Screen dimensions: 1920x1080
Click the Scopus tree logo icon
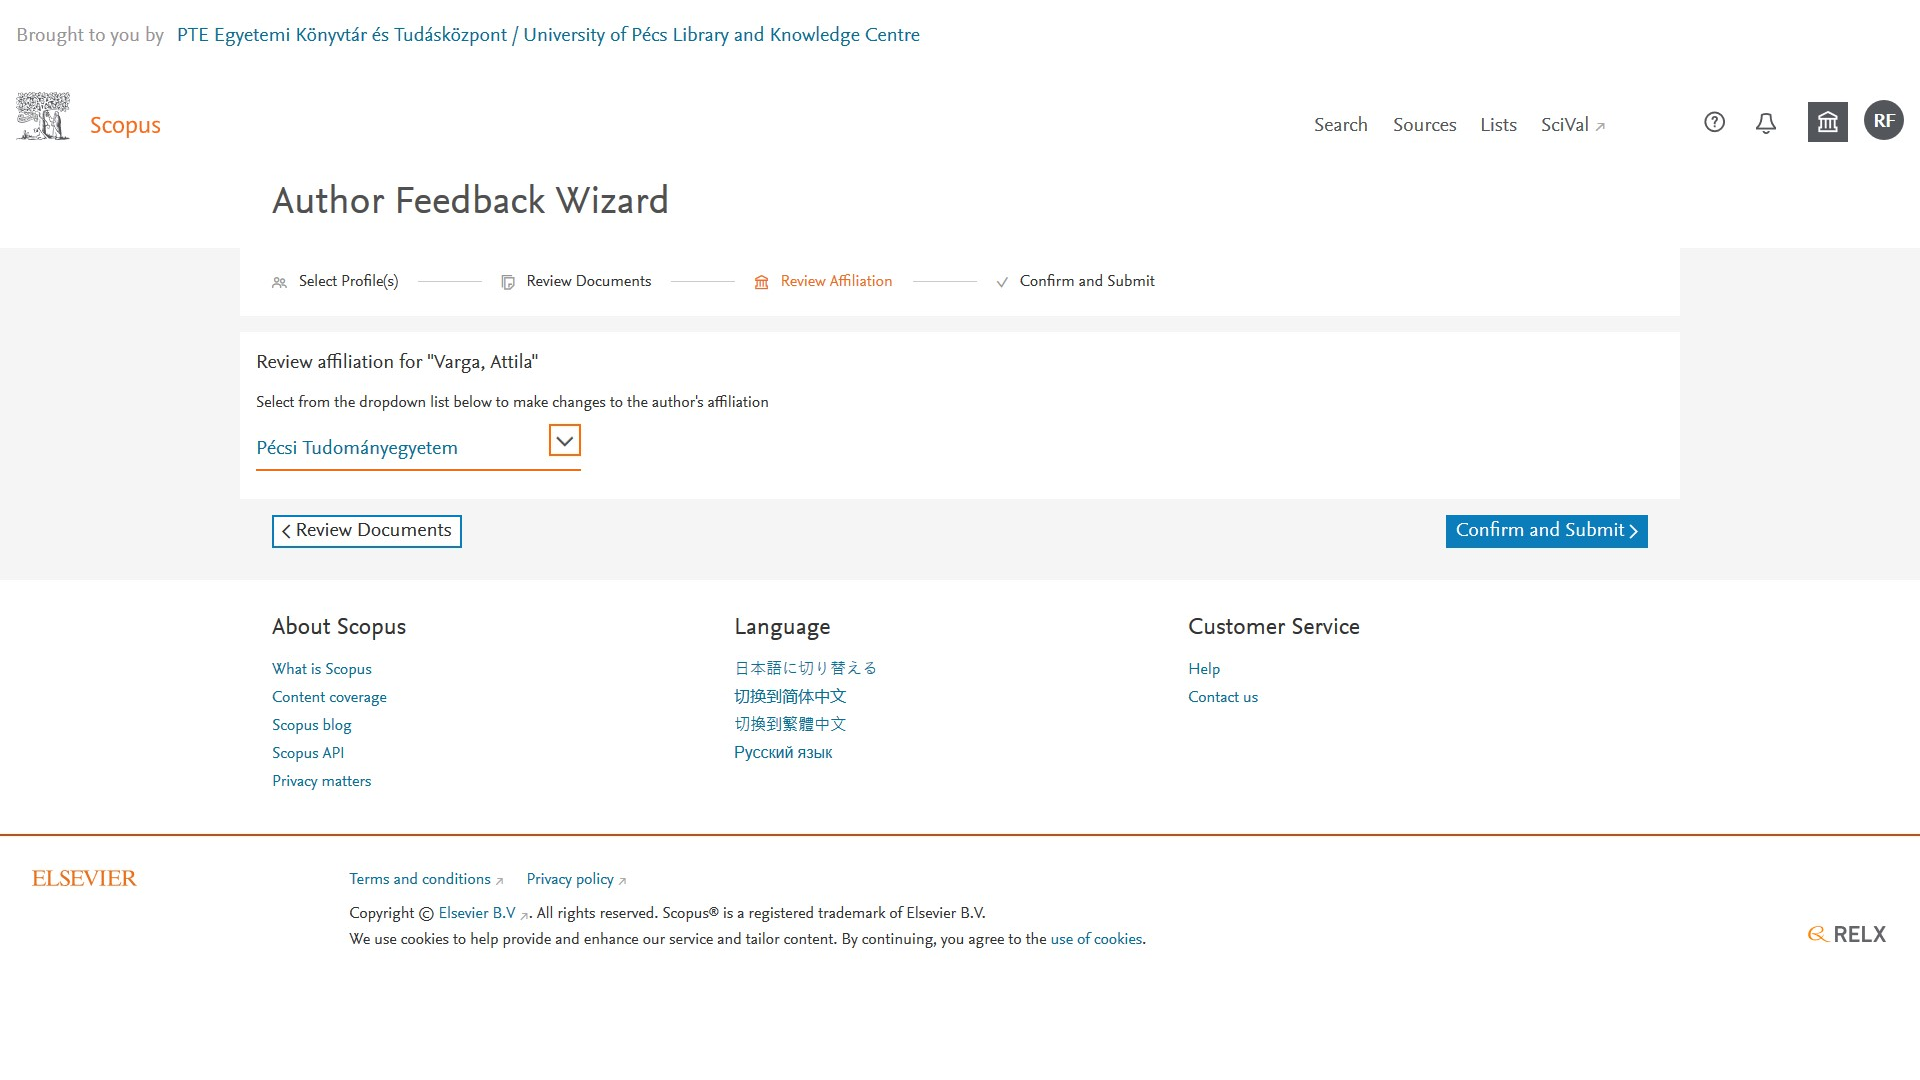[43, 116]
